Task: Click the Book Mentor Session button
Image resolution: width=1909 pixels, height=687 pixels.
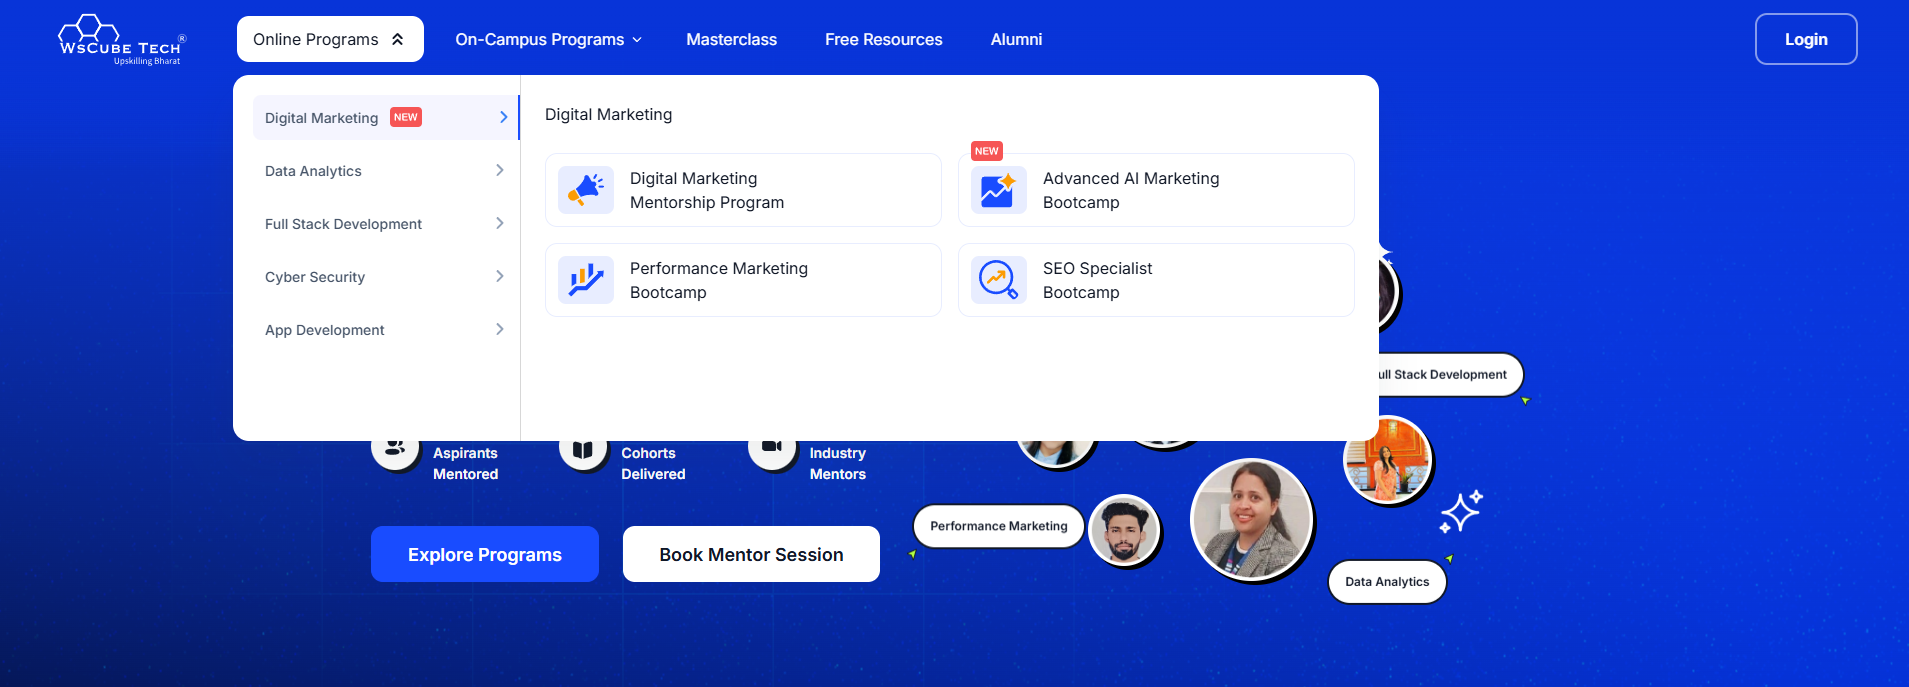Action: click(751, 554)
